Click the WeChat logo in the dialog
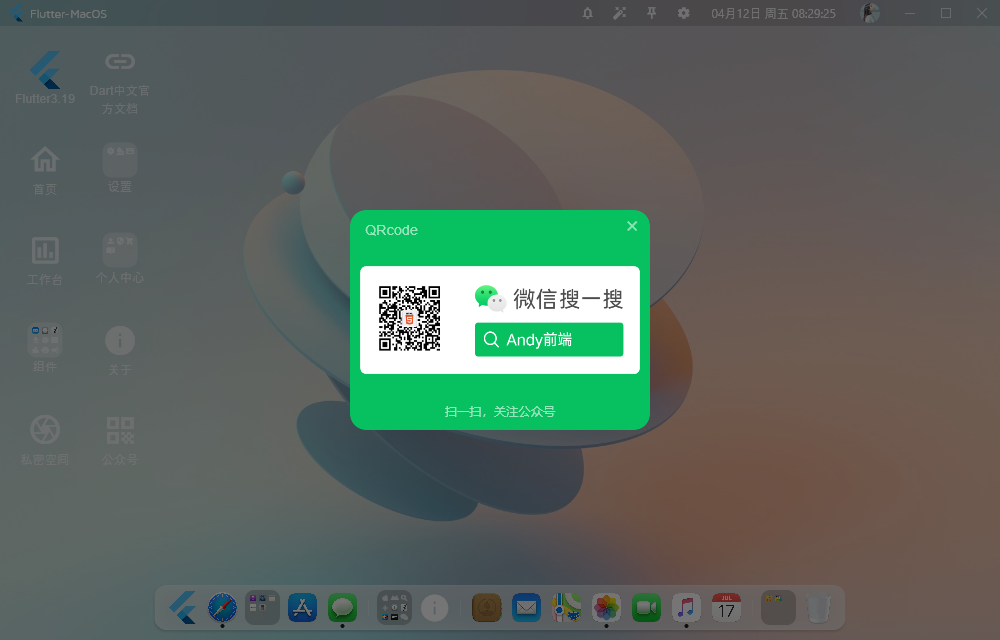This screenshot has height=640, width=1000. [x=490, y=298]
